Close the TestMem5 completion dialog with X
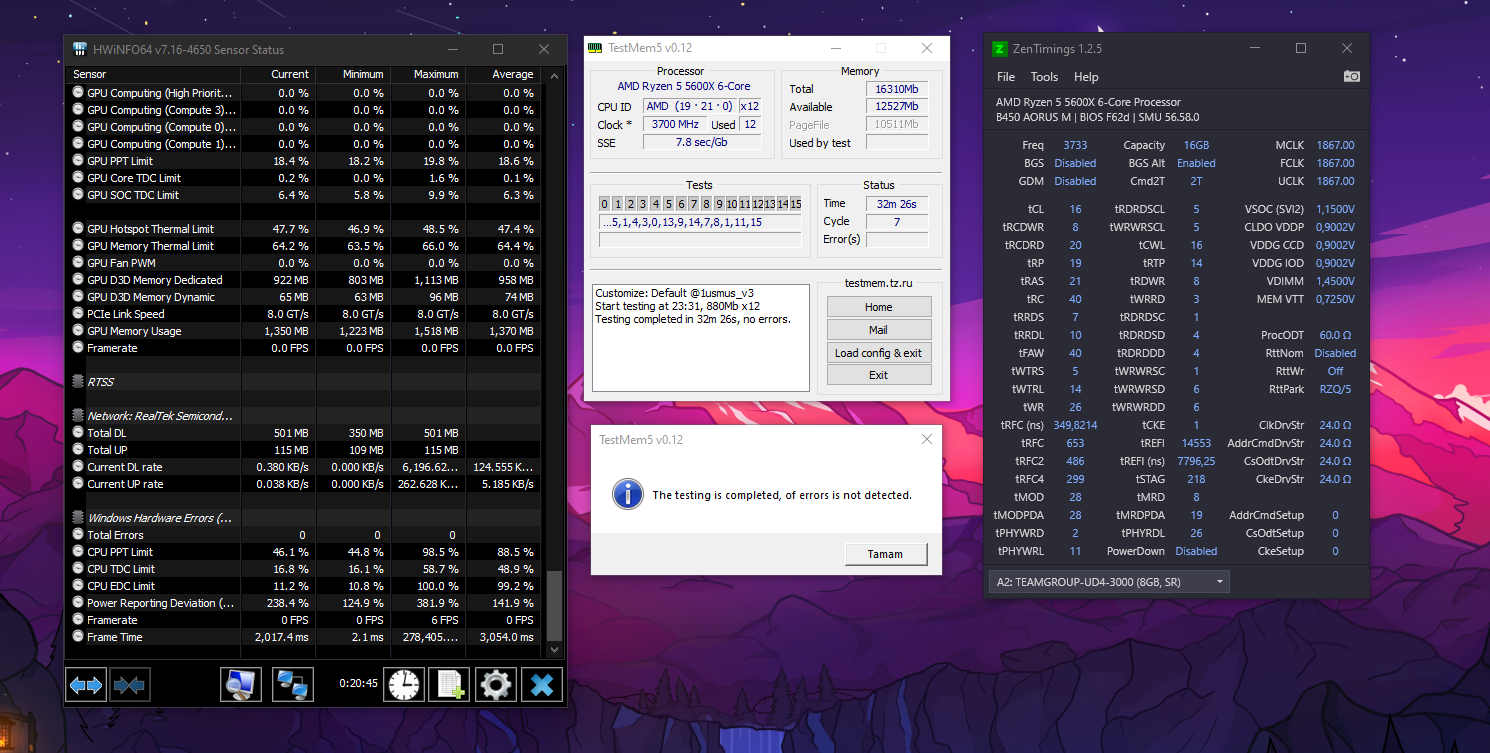 pos(926,439)
